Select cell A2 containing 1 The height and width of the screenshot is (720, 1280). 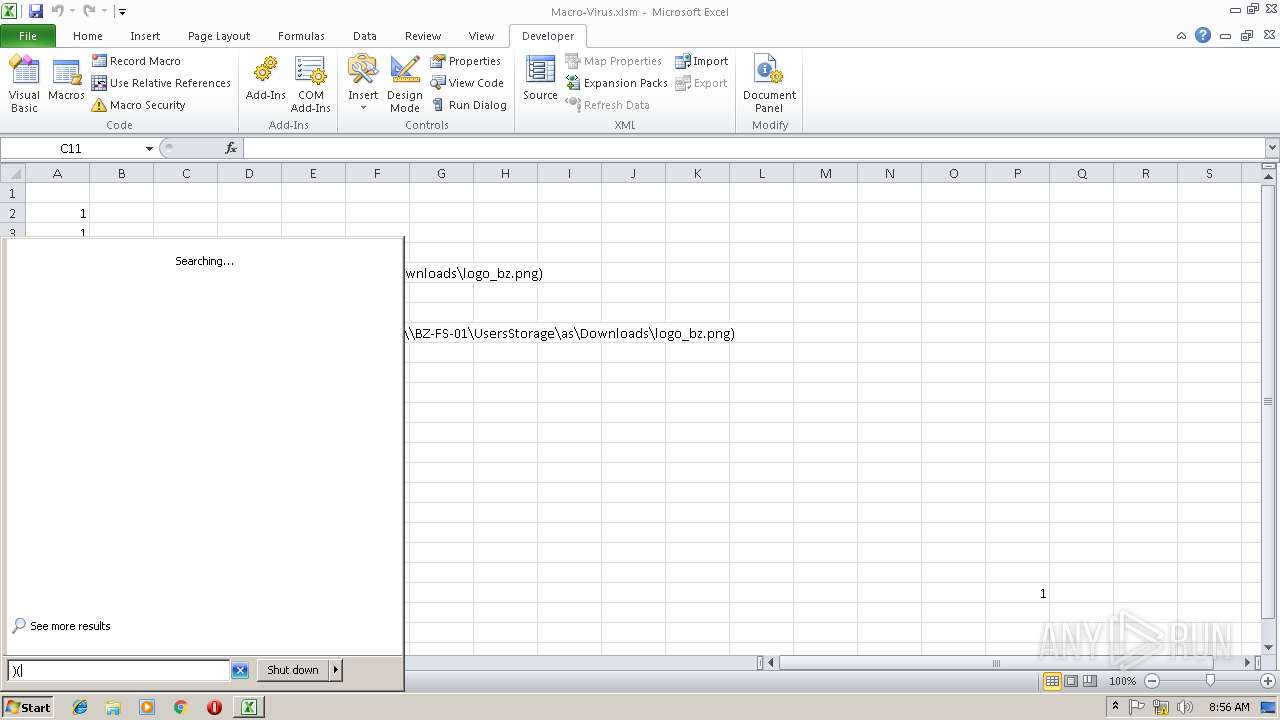[x=57, y=213]
